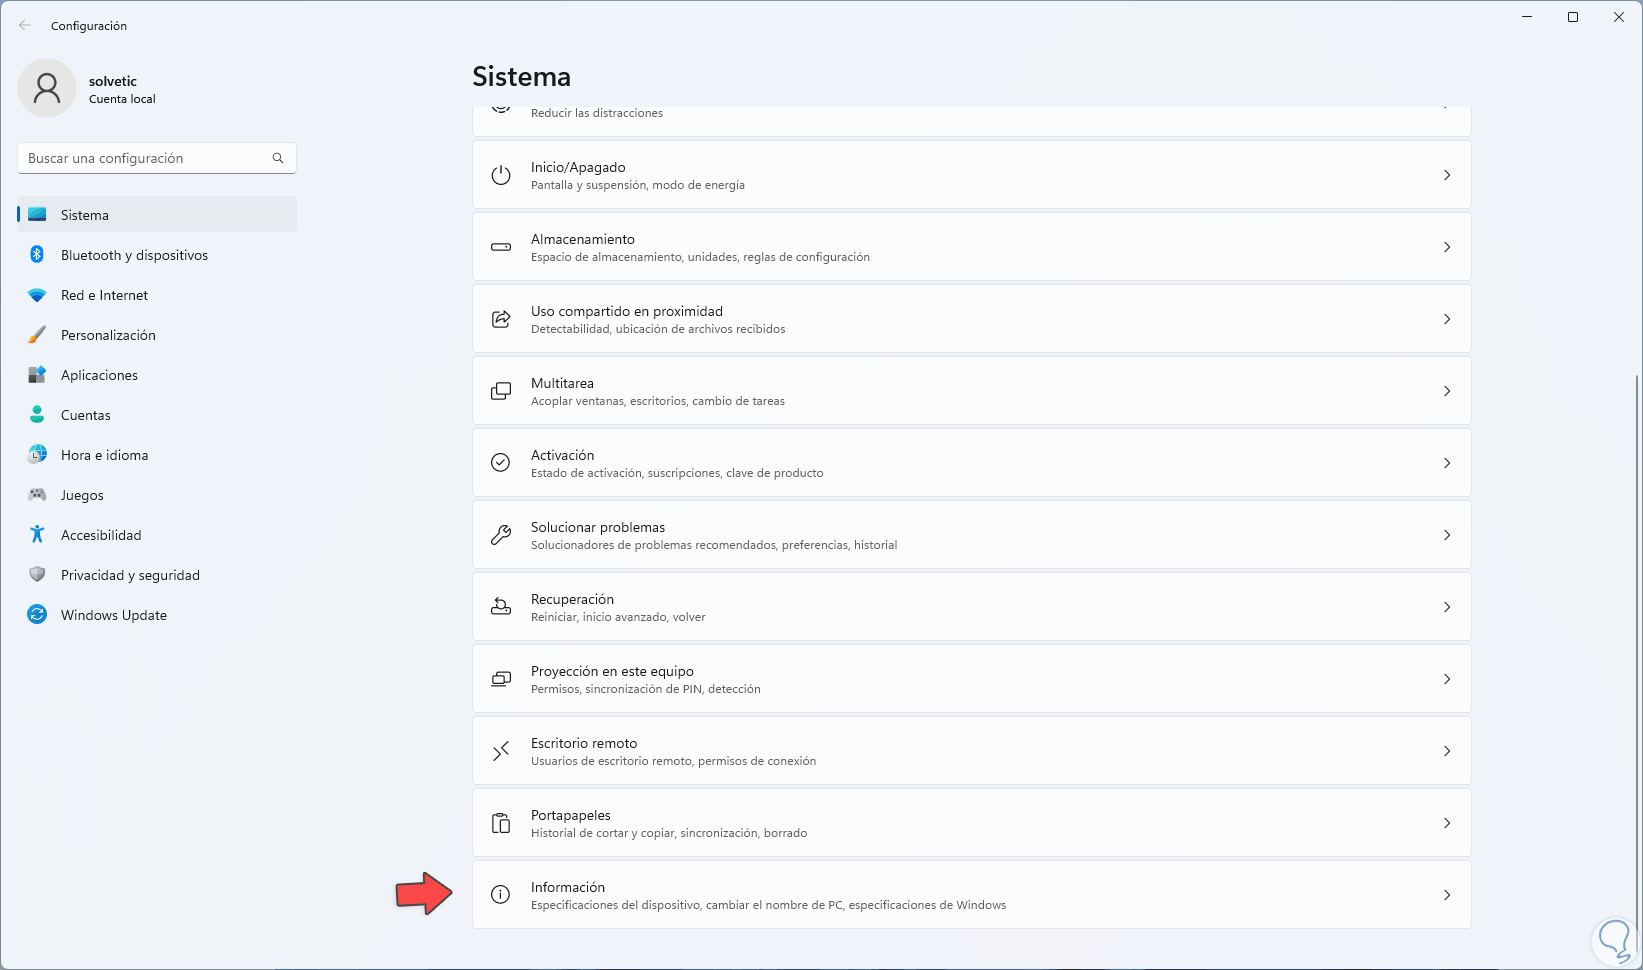
Task: Click the Solucionar problemas wrench icon
Action: tap(501, 535)
